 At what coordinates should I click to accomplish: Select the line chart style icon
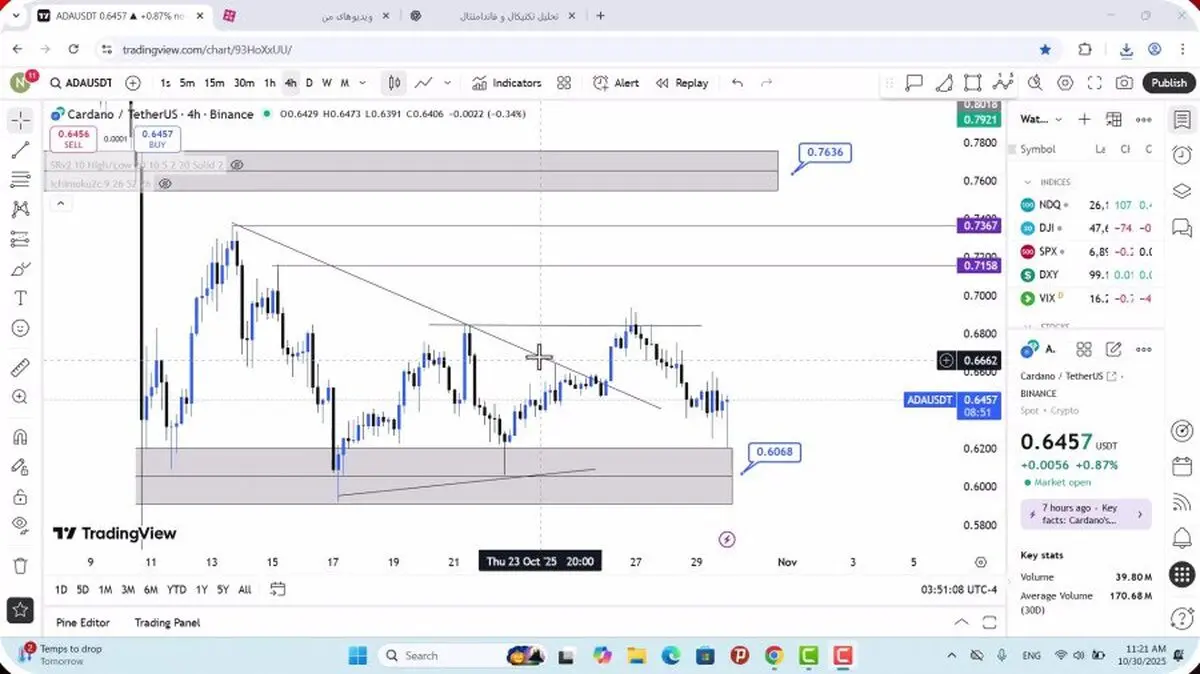click(x=424, y=83)
